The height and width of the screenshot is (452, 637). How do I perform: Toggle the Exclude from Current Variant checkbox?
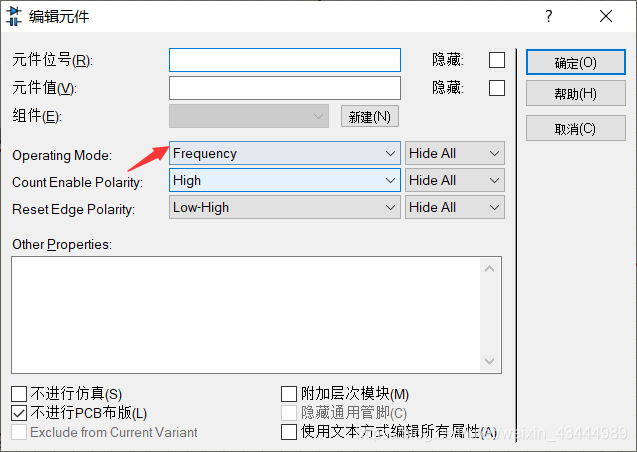(x=19, y=432)
